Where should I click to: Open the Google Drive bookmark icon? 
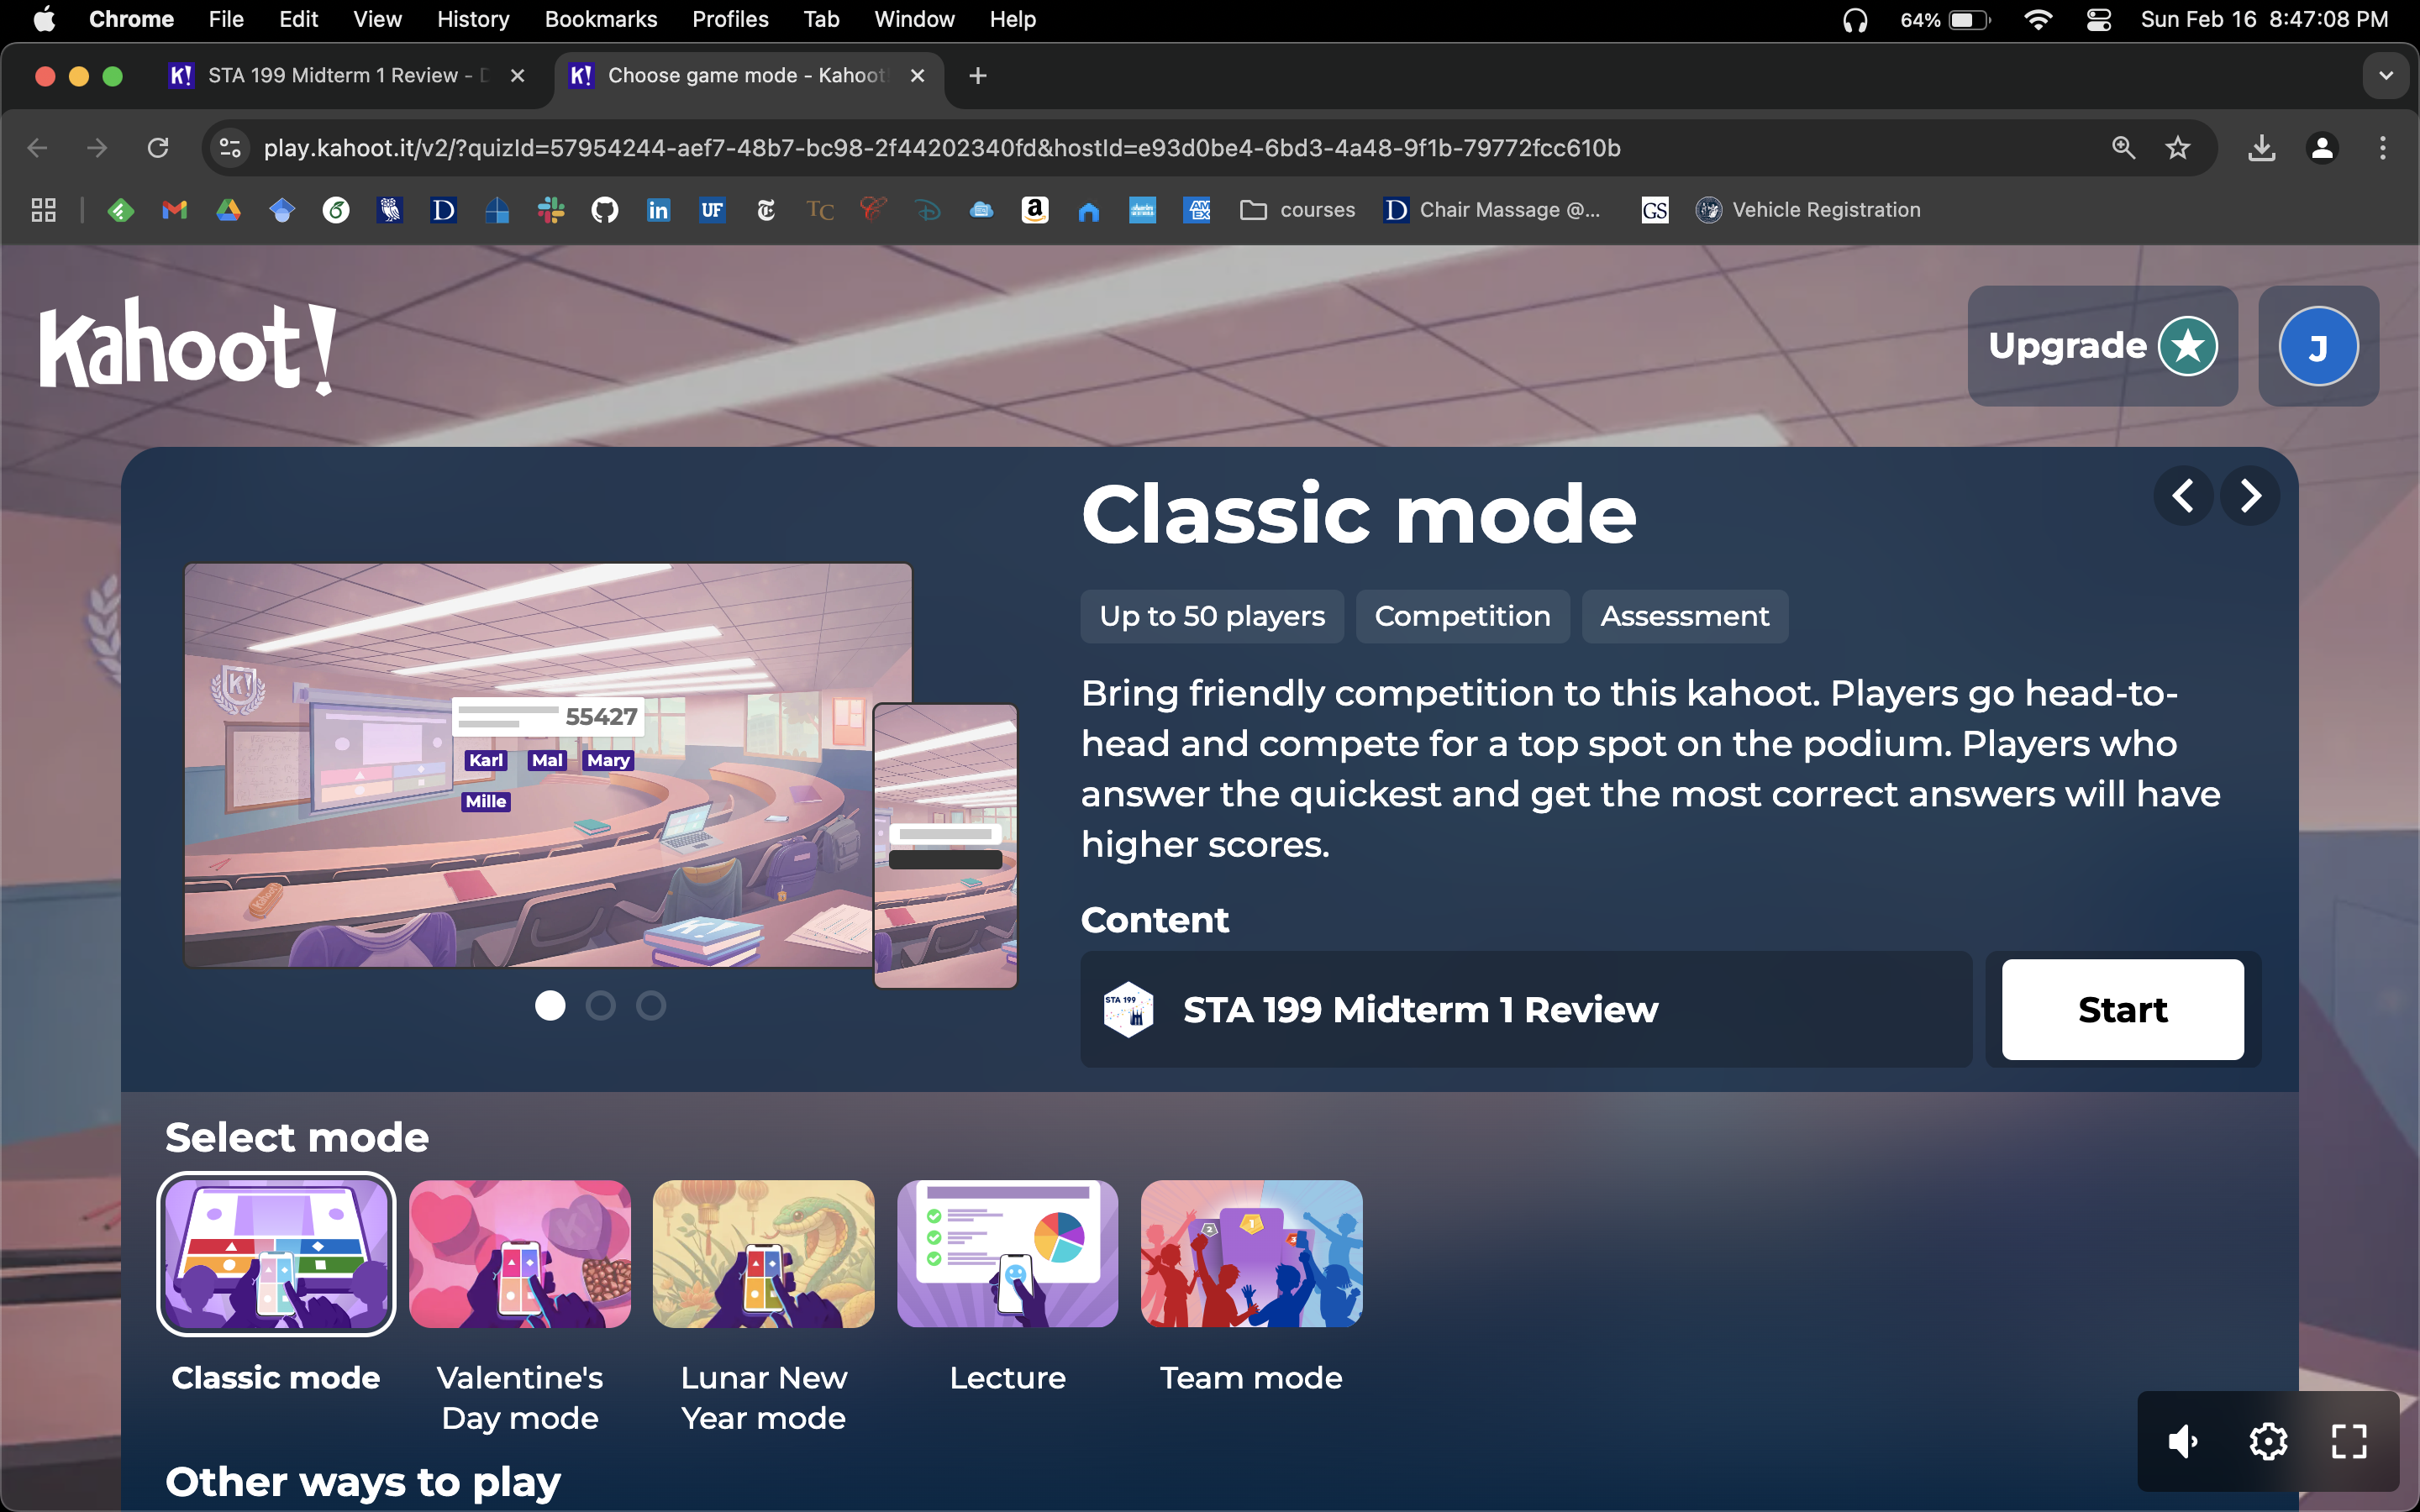[x=229, y=210]
